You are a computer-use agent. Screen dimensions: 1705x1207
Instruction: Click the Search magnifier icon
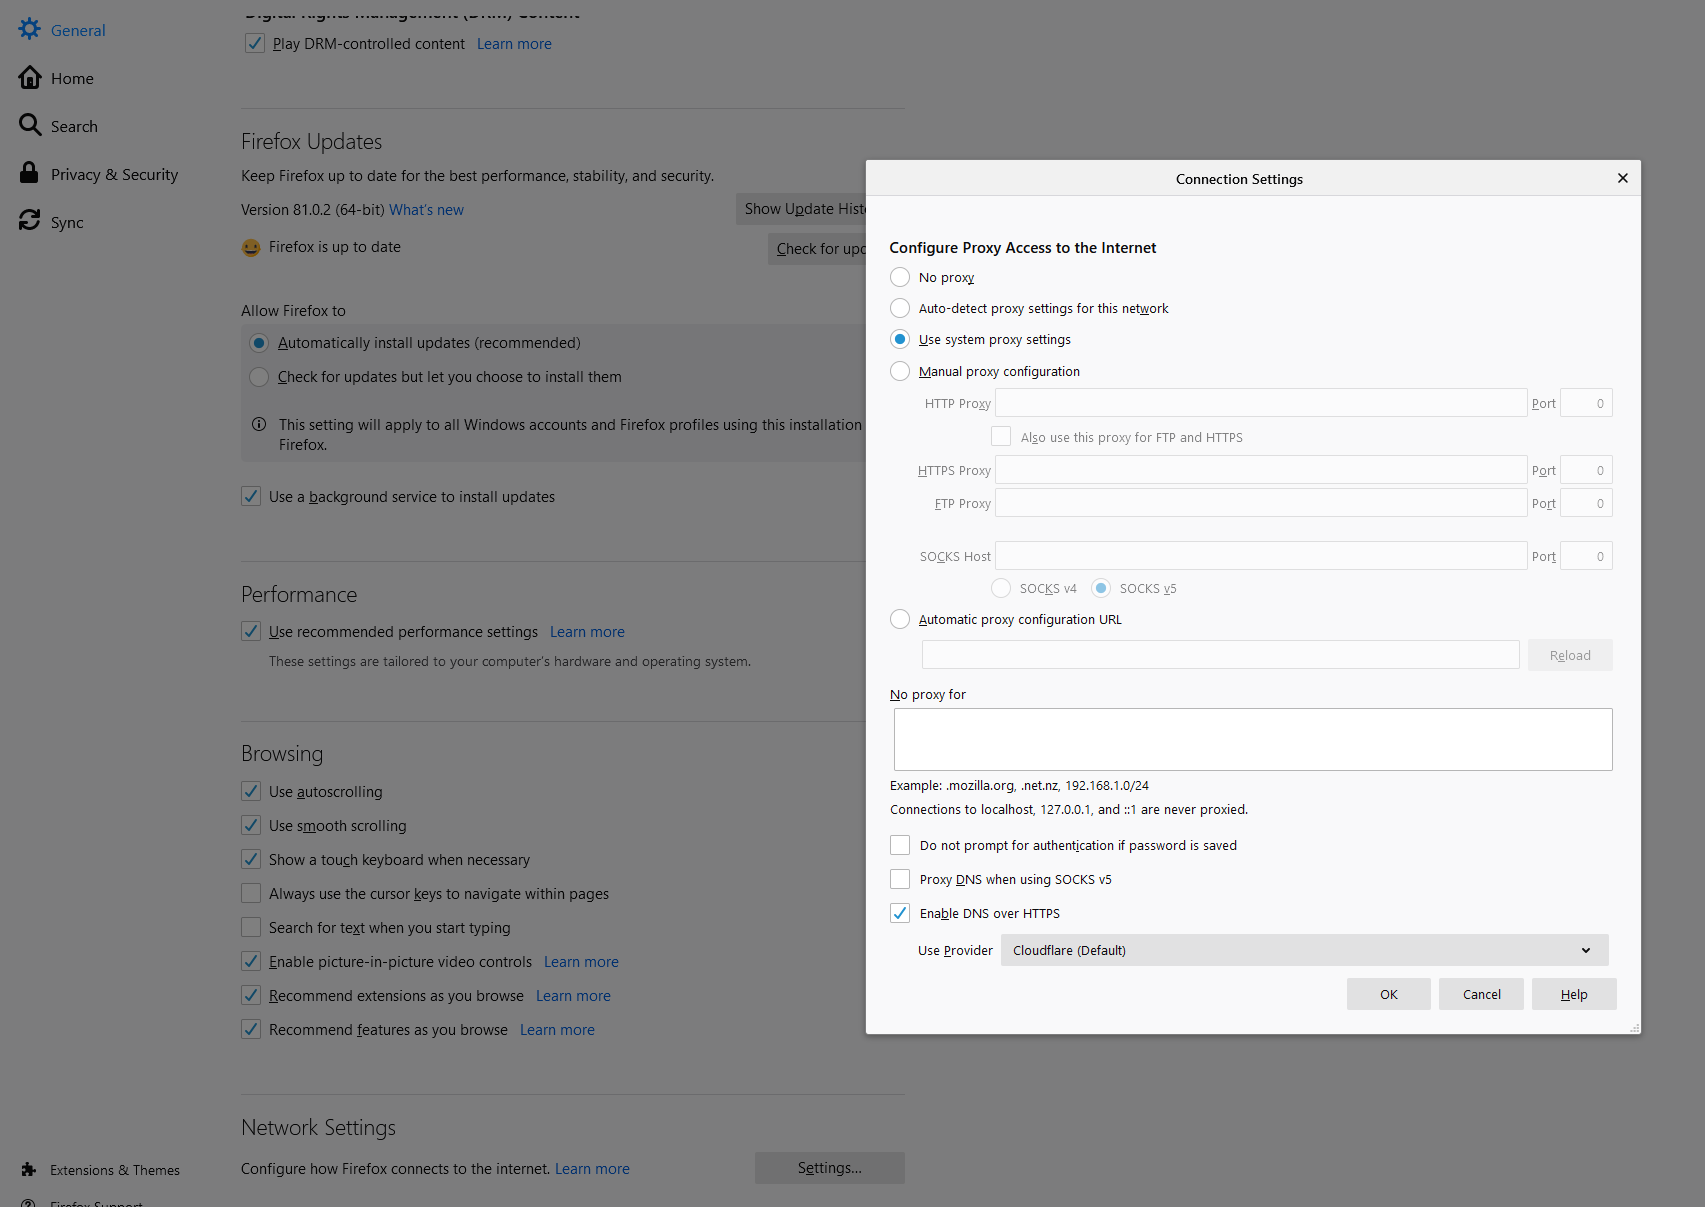click(x=30, y=125)
